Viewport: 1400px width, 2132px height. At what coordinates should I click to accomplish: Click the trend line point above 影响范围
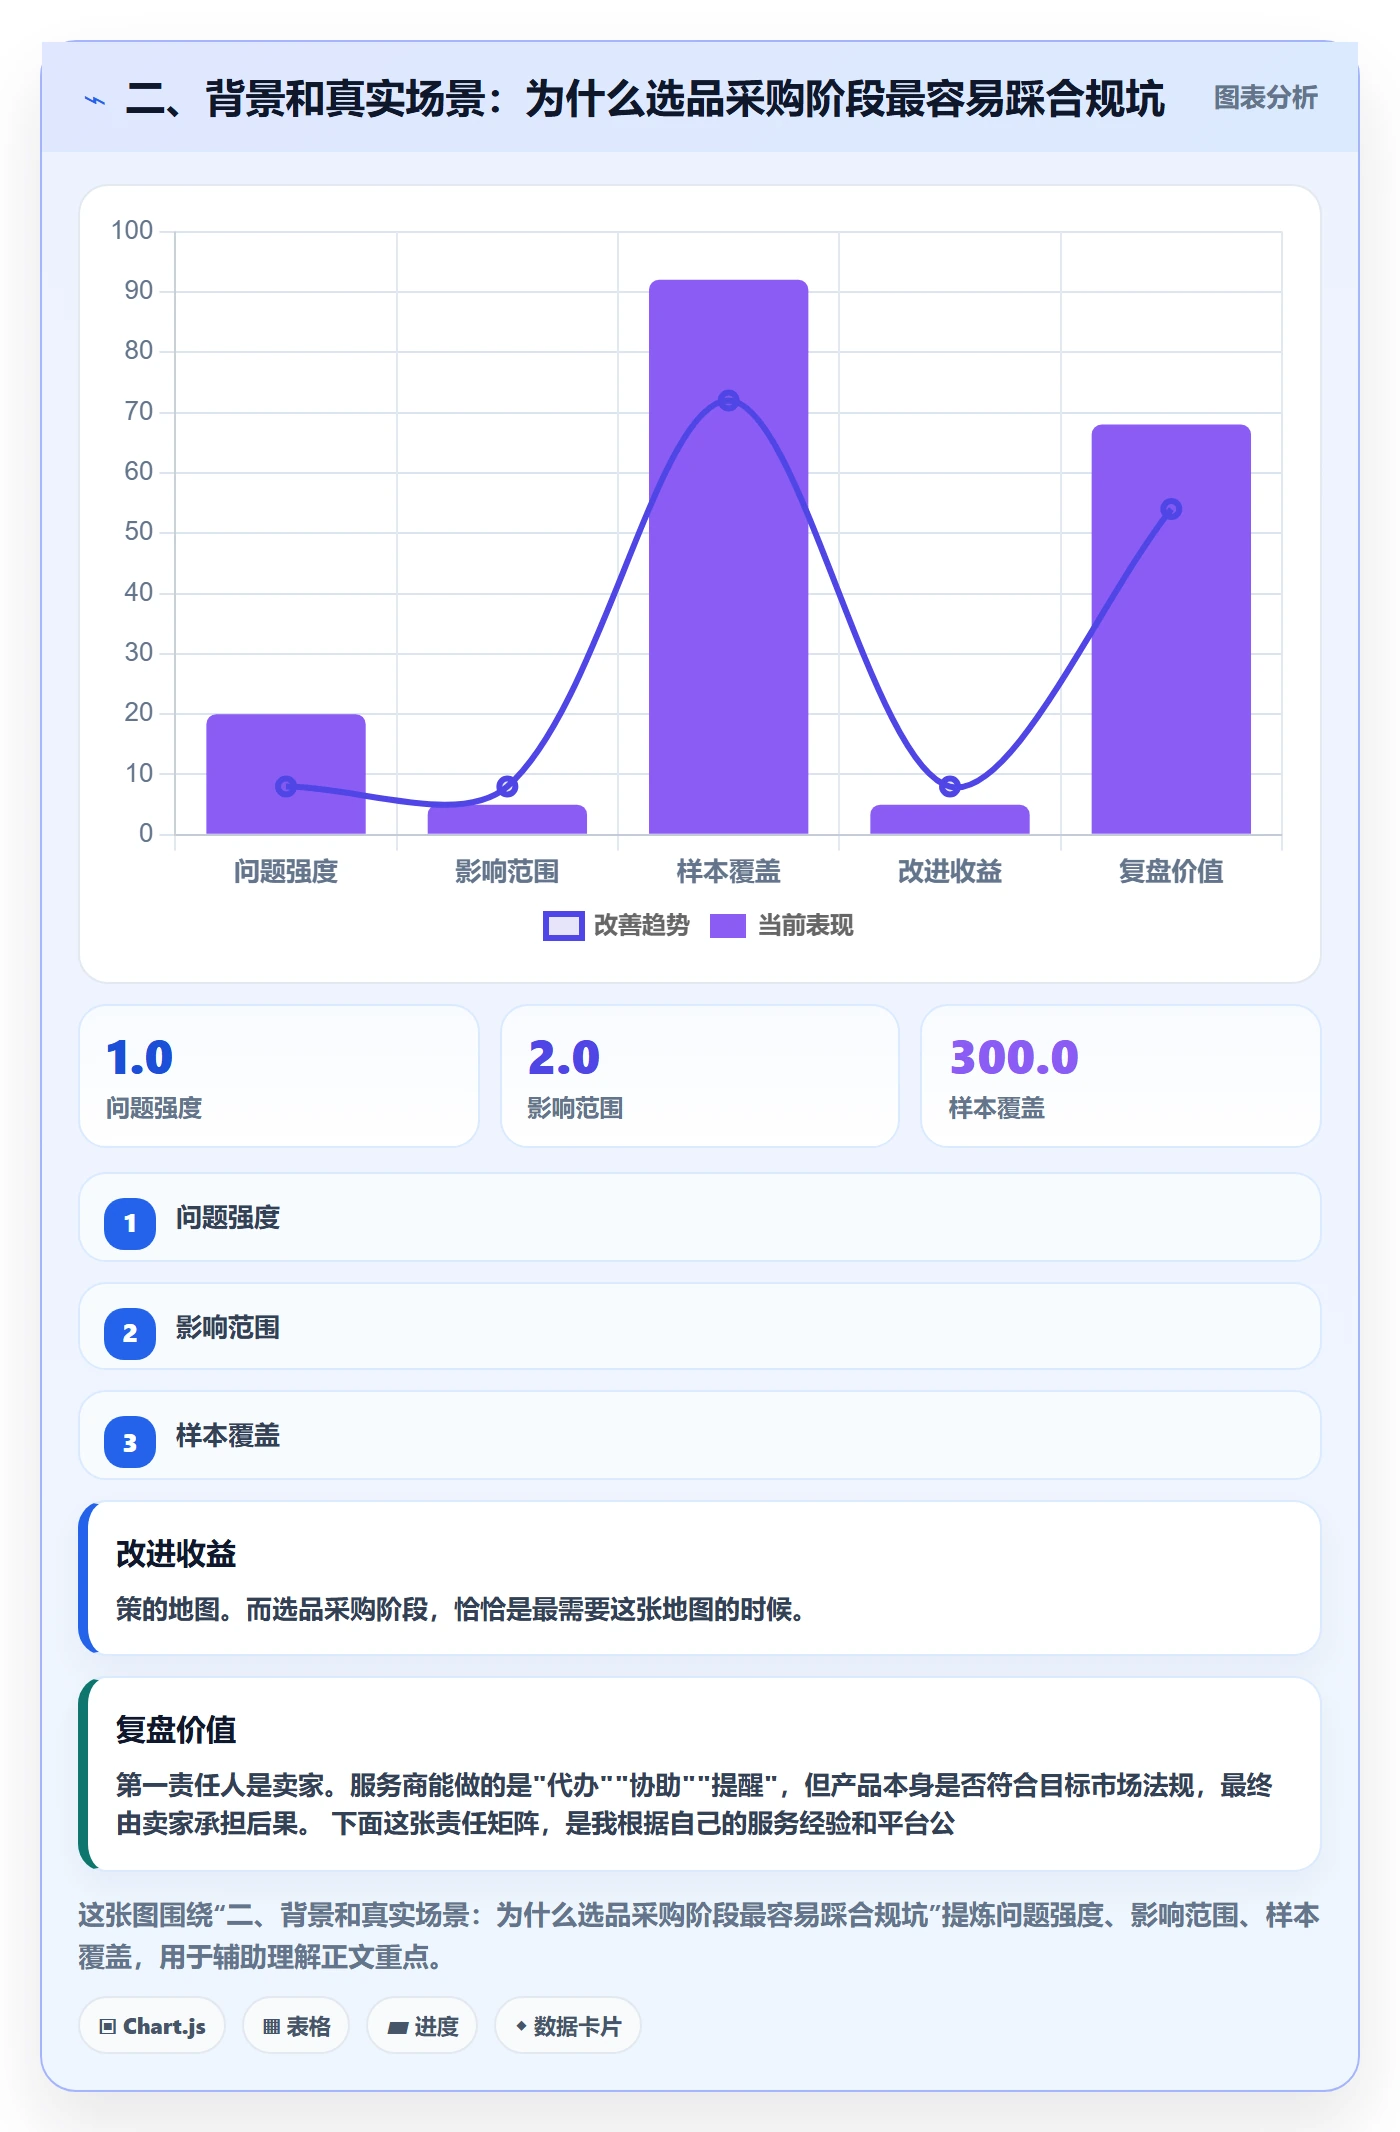[507, 786]
